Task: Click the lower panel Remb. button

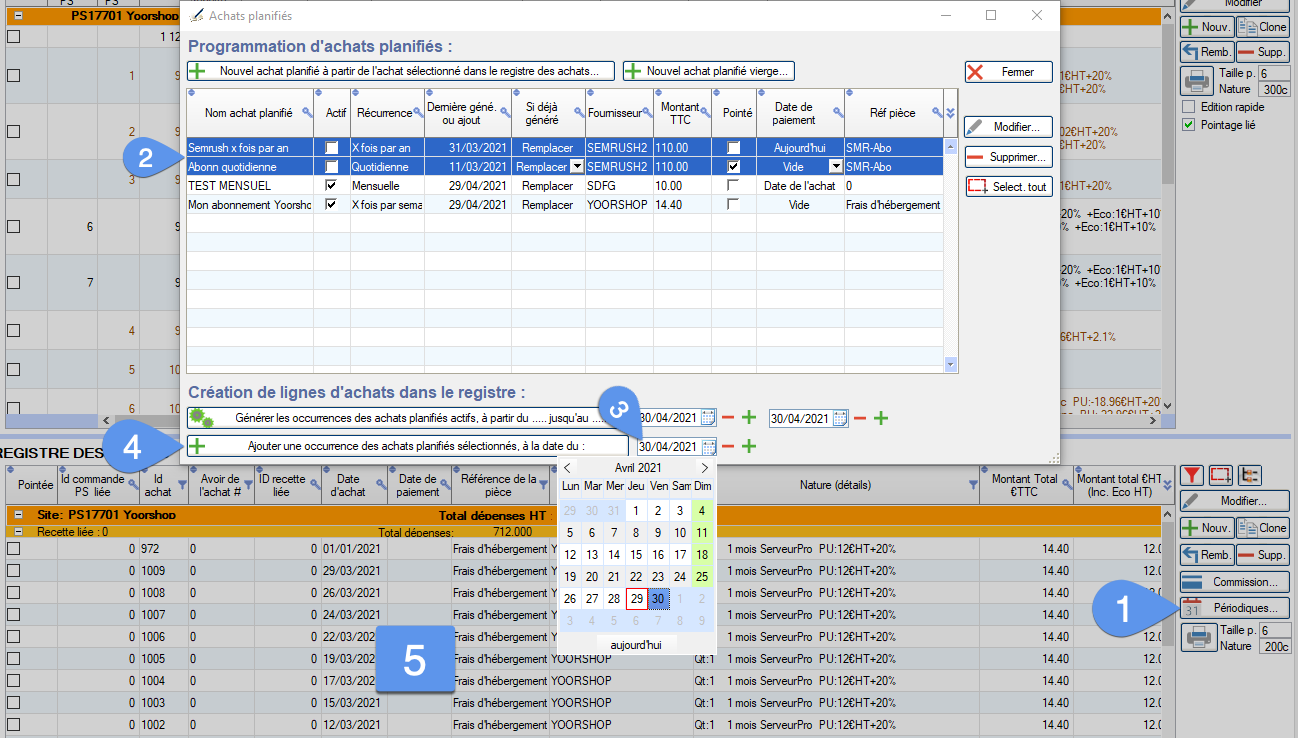Action: click(x=1207, y=554)
